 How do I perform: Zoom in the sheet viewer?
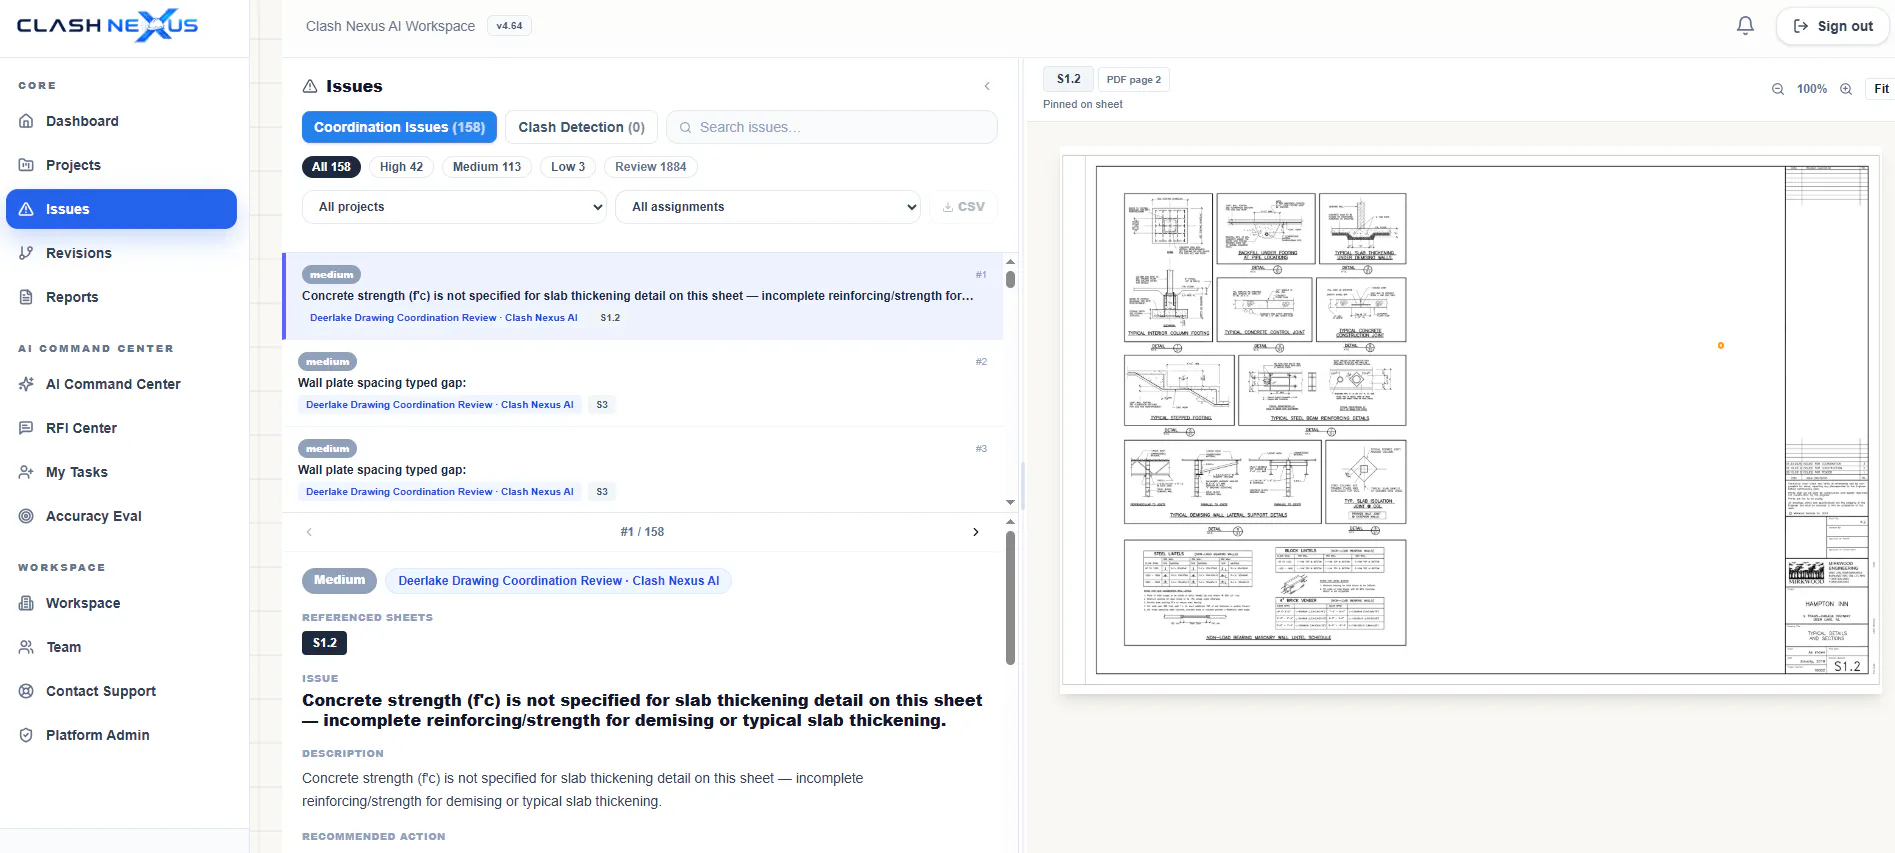click(x=1846, y=89)
